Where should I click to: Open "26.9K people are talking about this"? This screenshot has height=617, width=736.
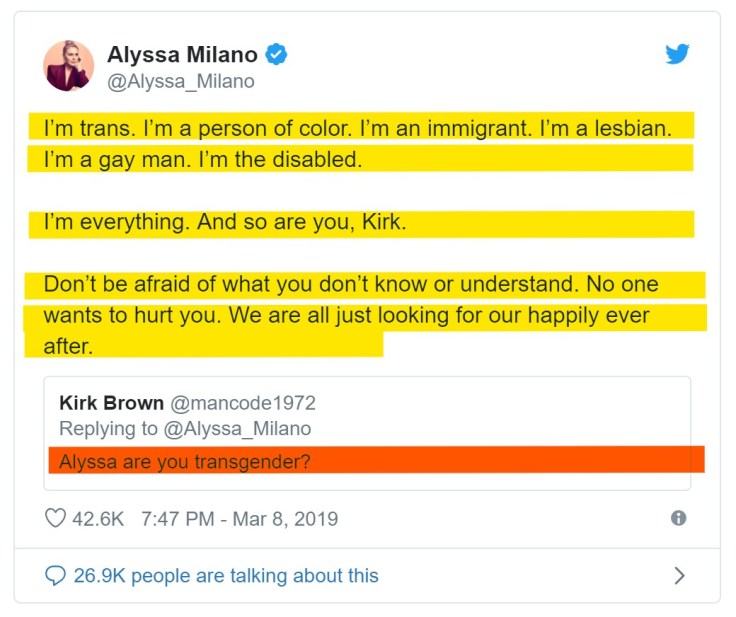pyautogui.click(x=226, y=575)
